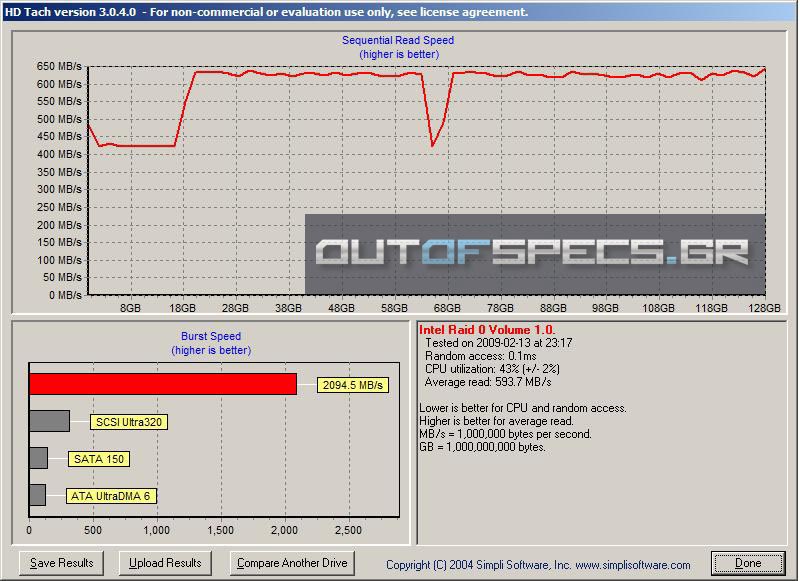Viewport: 800px width, 581px height.
Task: Click 'GB = 1,000,000,000 bytes' note
Action: point(482,447)
